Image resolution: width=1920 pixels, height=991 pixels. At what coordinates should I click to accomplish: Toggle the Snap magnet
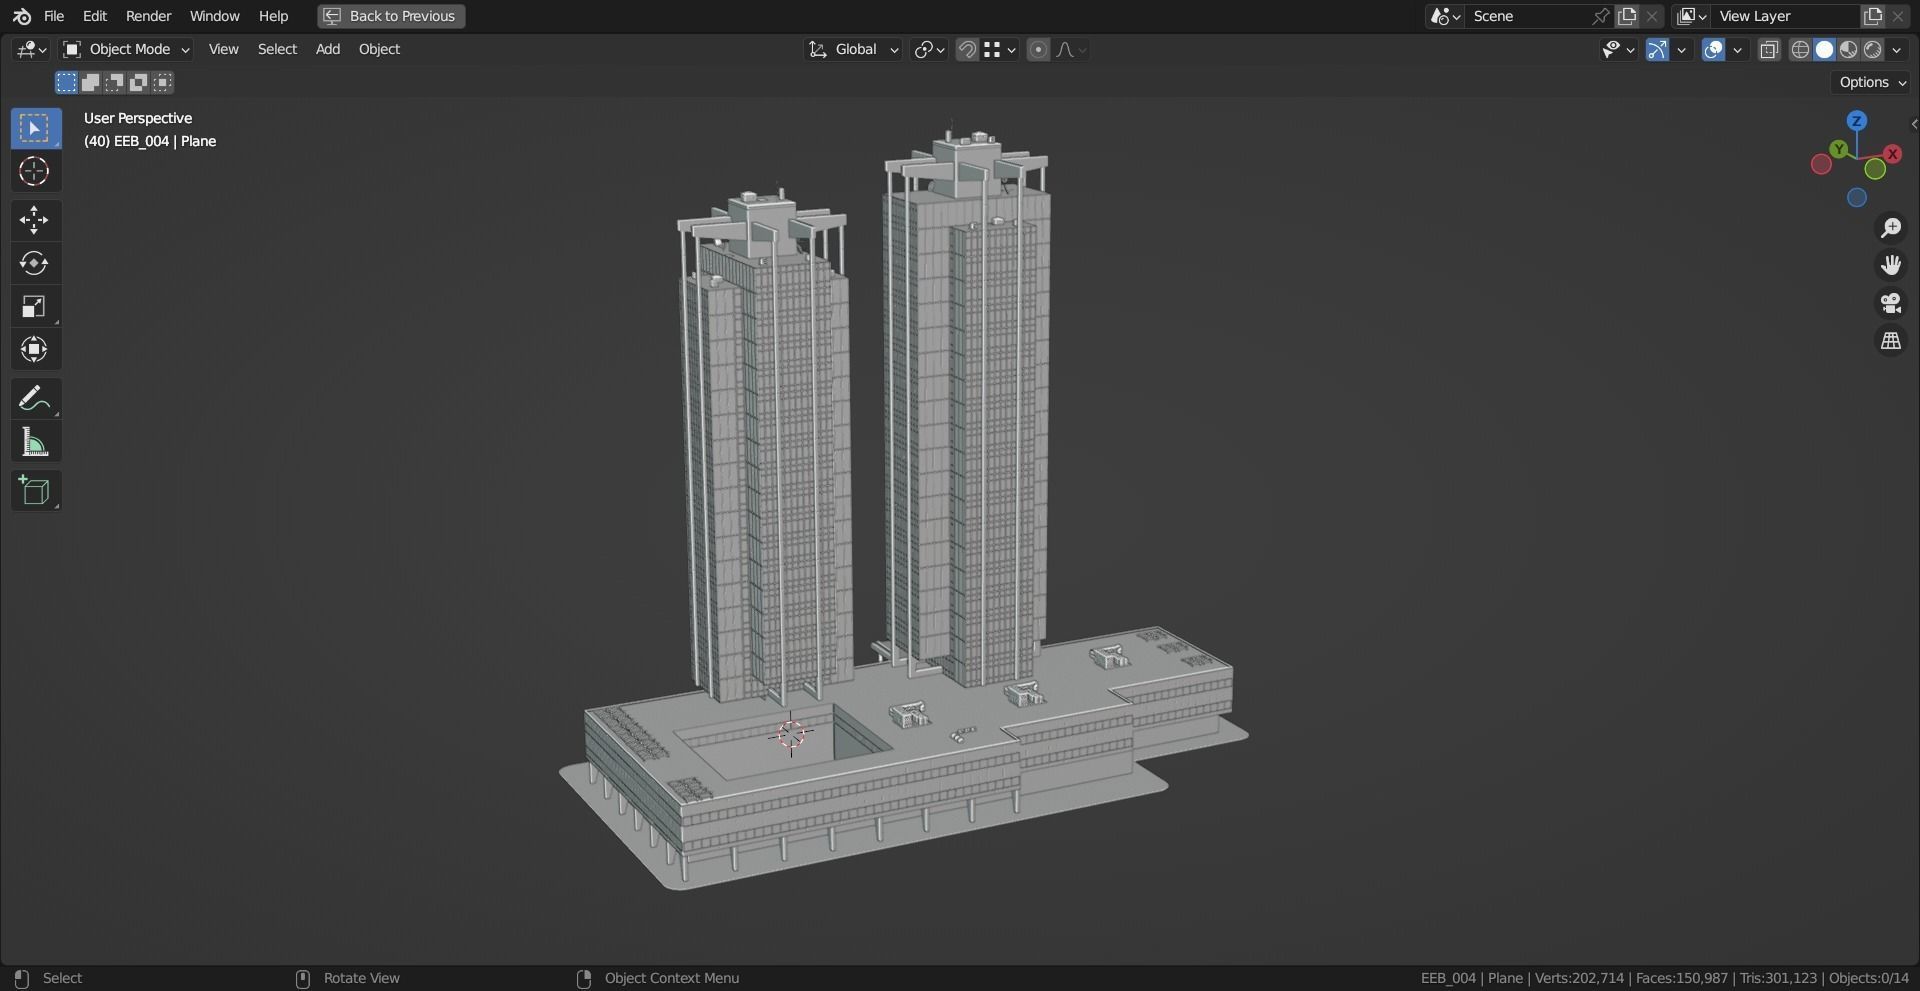(x=967, y=49)
